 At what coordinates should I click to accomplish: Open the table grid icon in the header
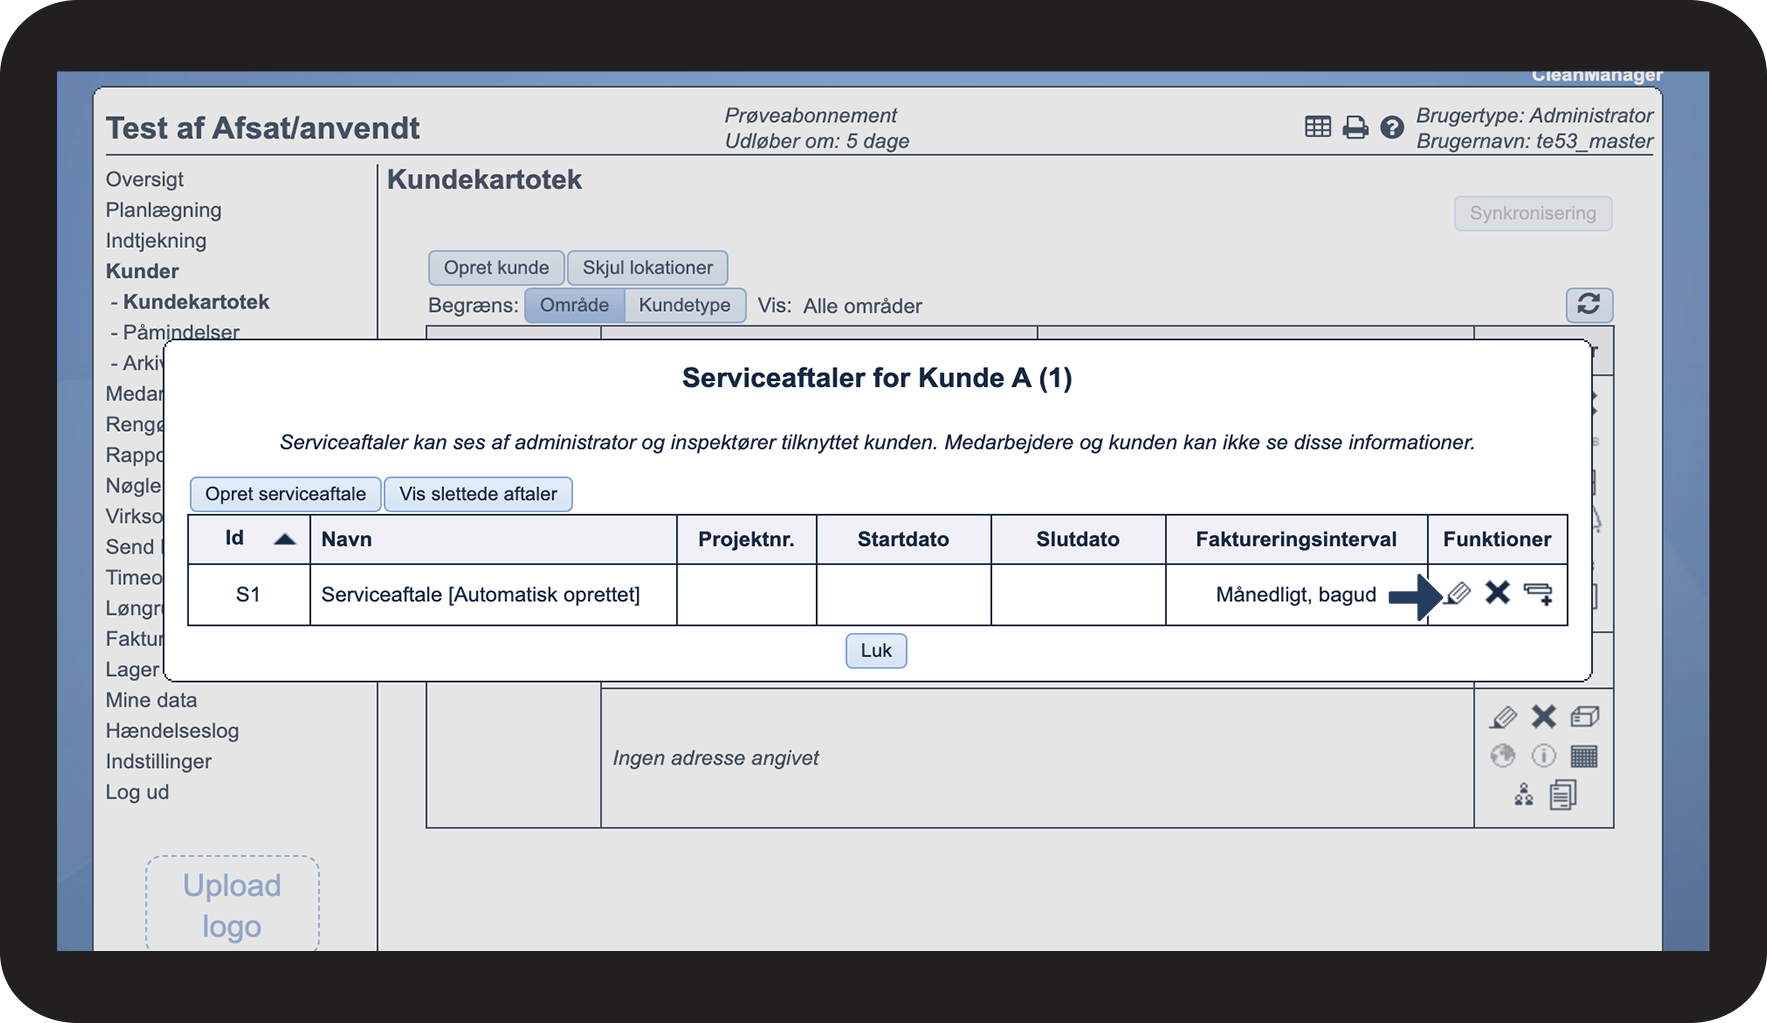[1318, 127]
